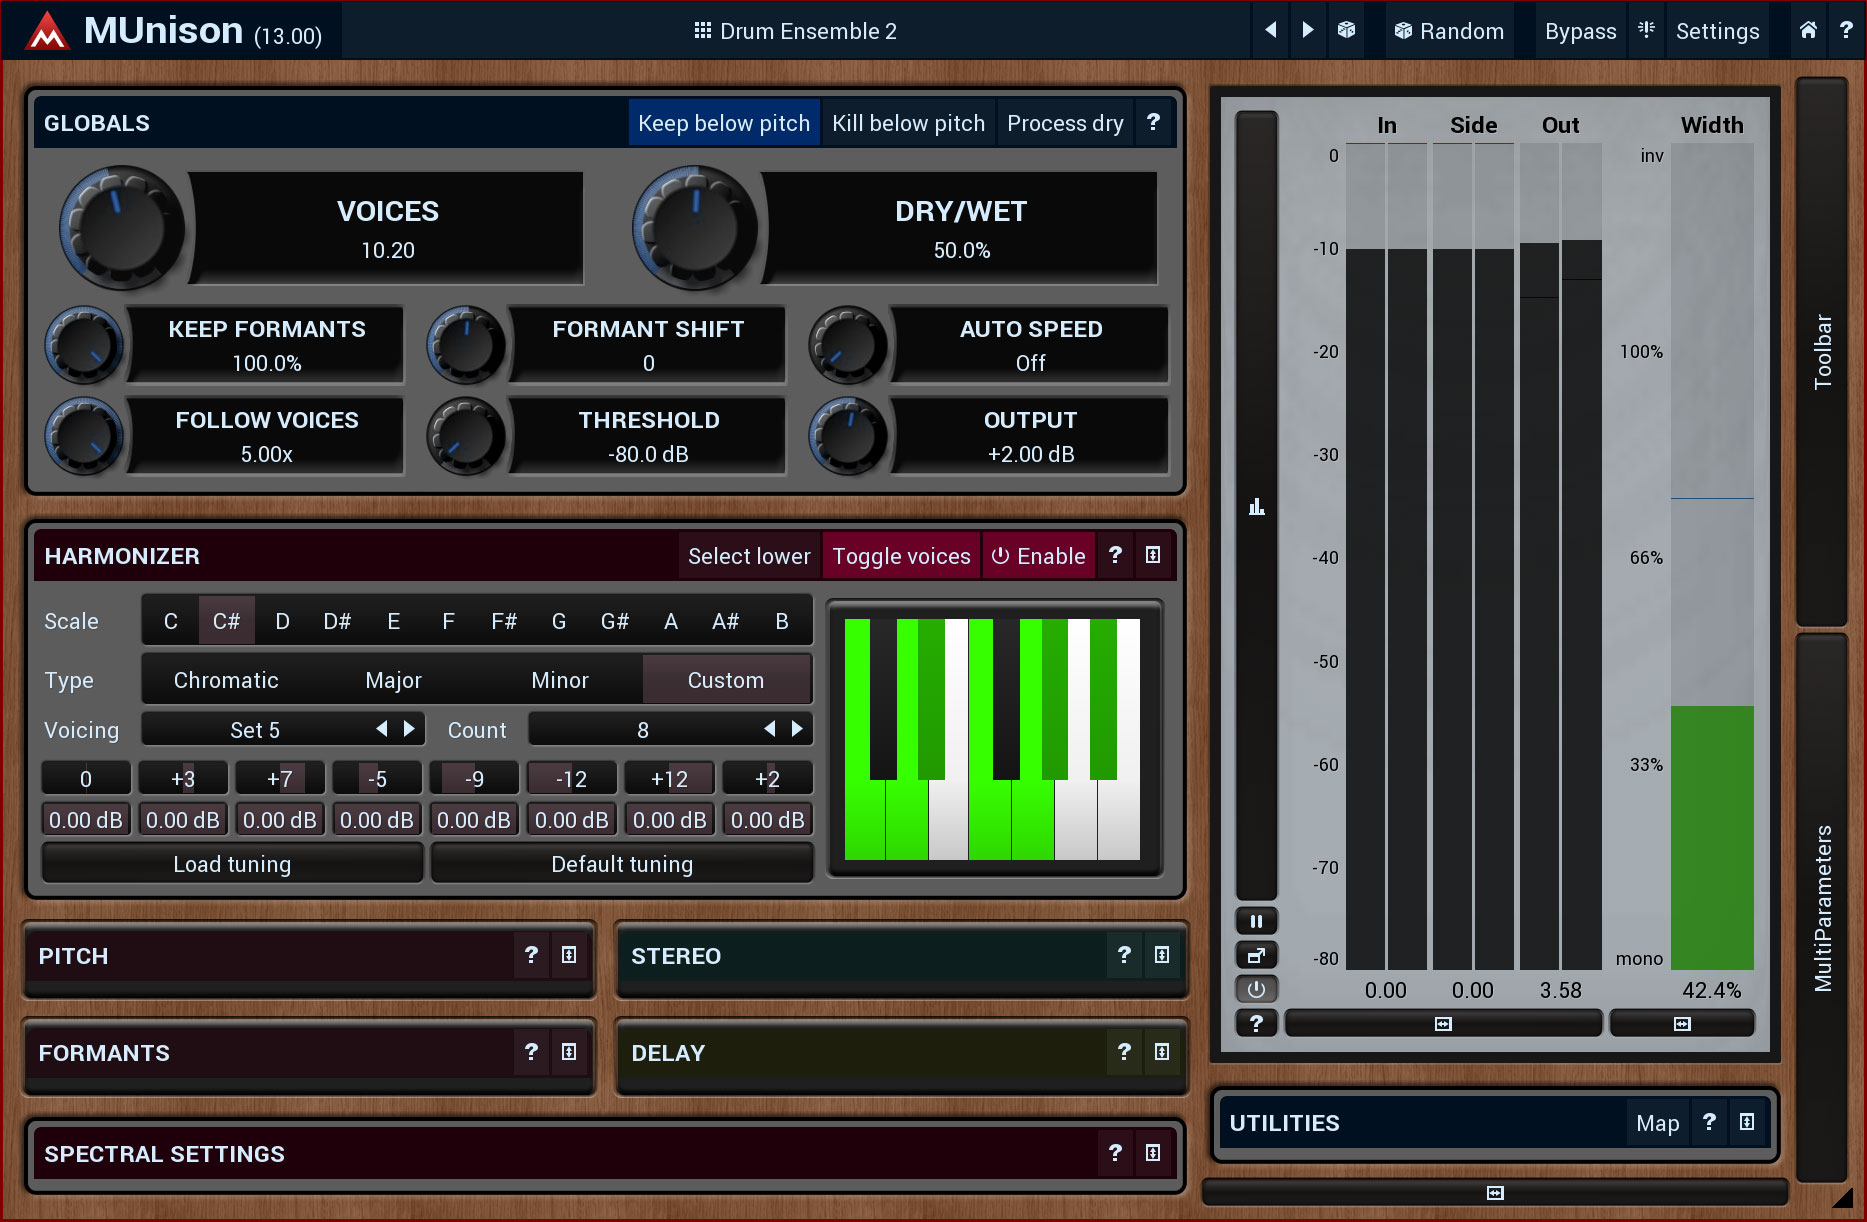Expand the Stereo section
The height and width of the screenshot is (1222, 1867).
pyautogui.click(x=1161, y=955)
